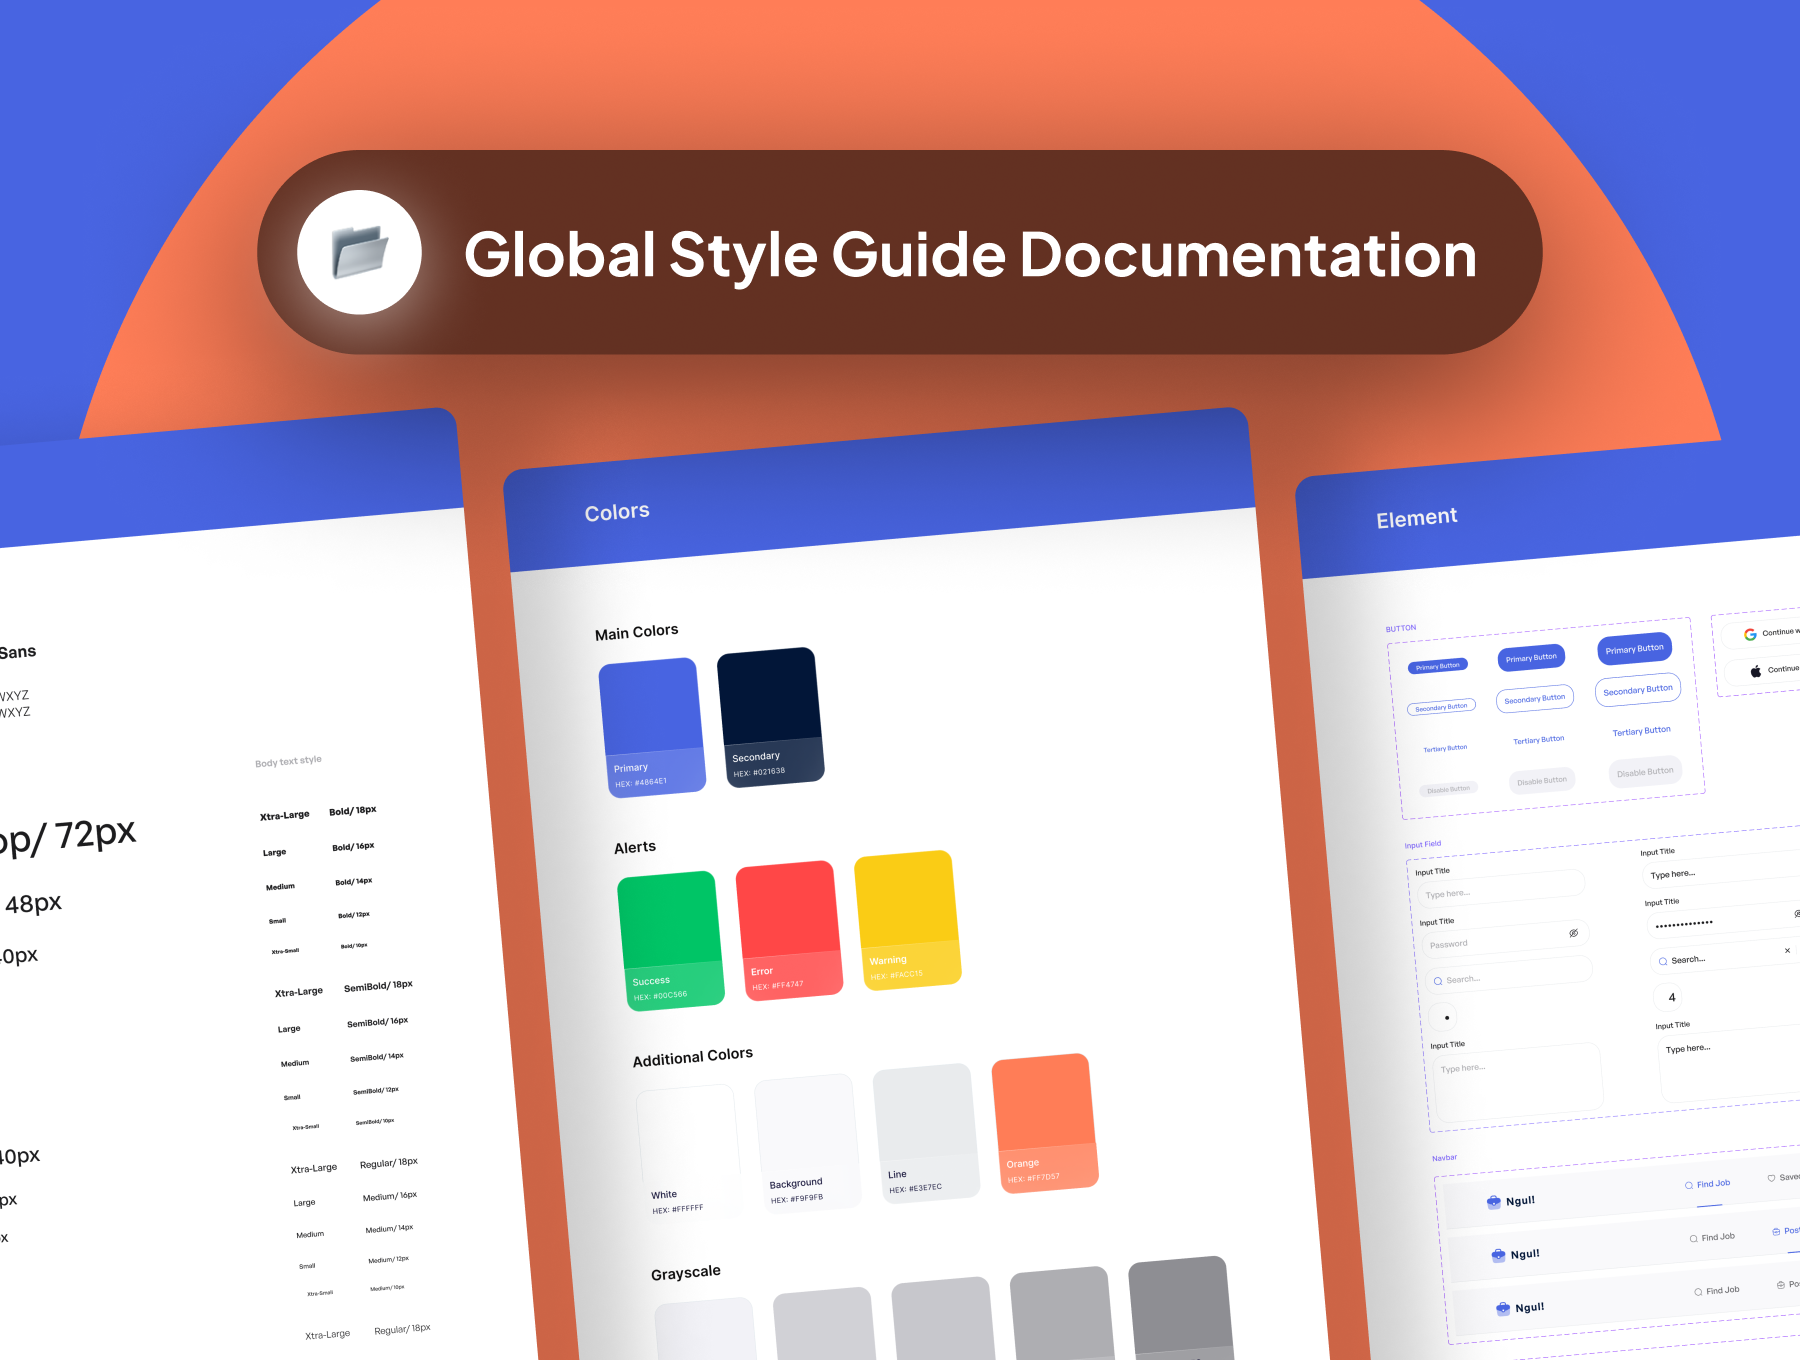The image size is (1800, 1360).
Task: Click the briefcase logo in the bottom navbar
Action: 1503,1308
